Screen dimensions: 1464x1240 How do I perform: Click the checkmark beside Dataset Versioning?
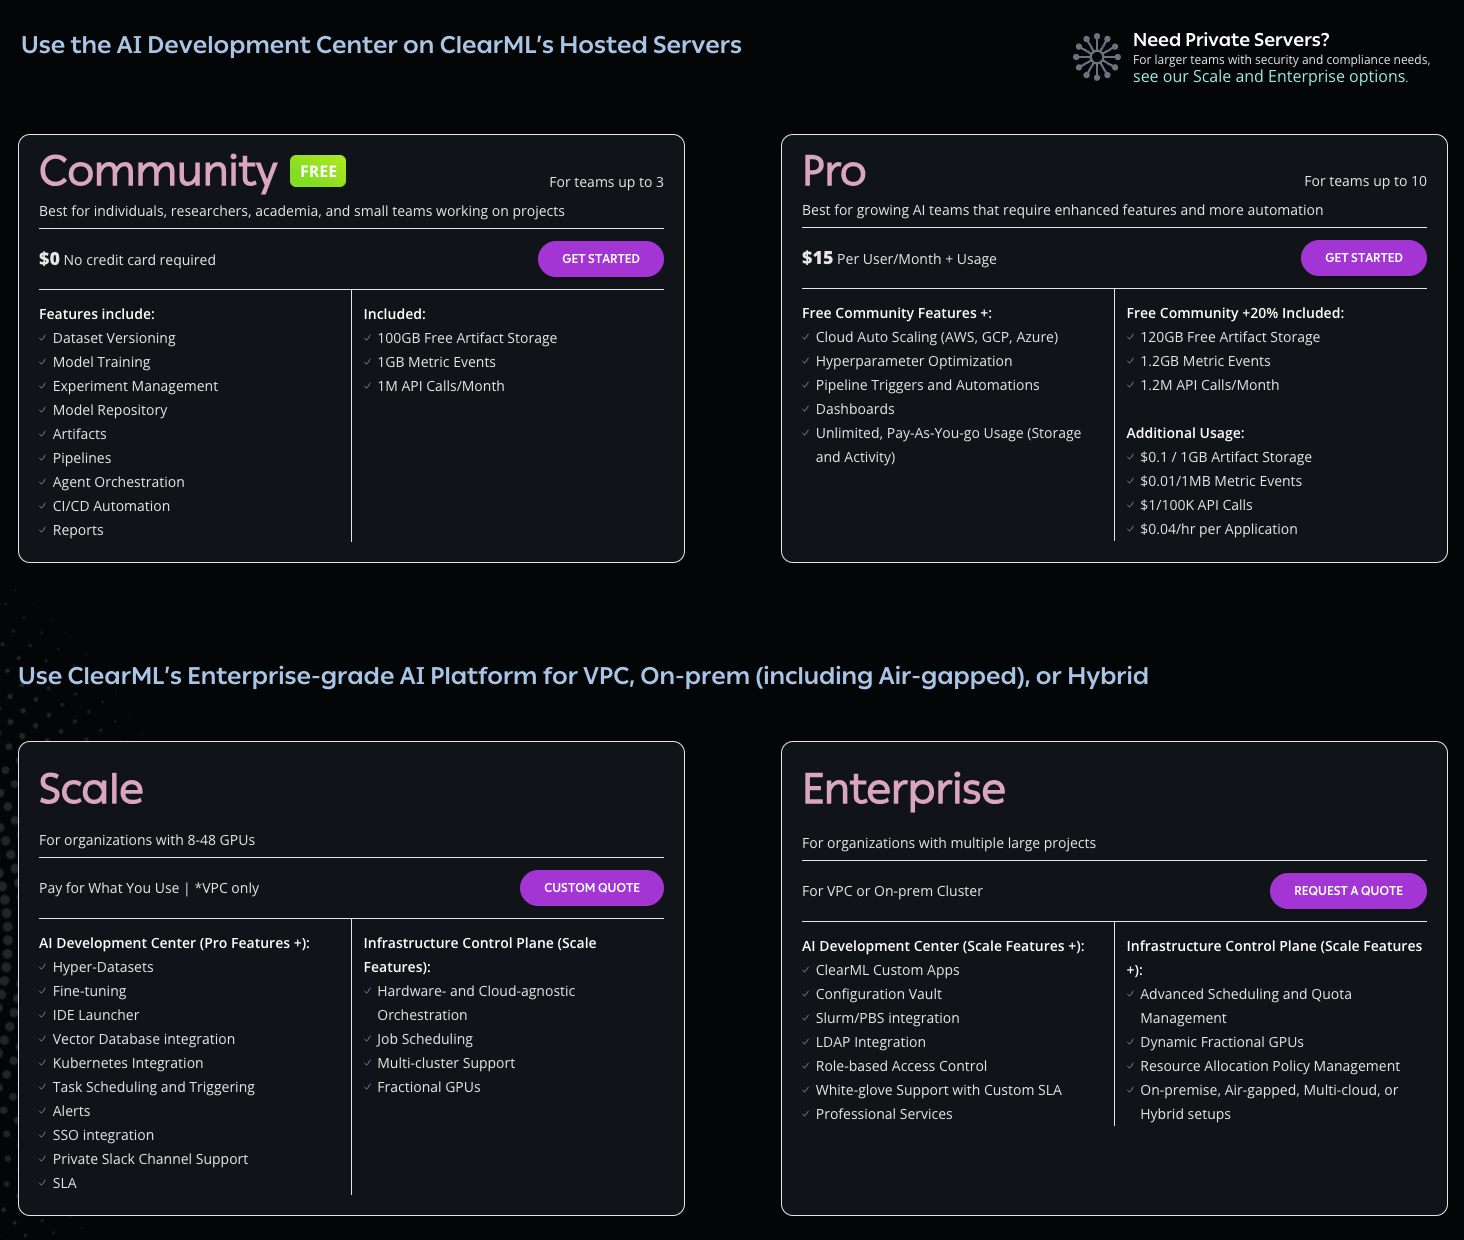pyautogui.click(x=43, y=339)
